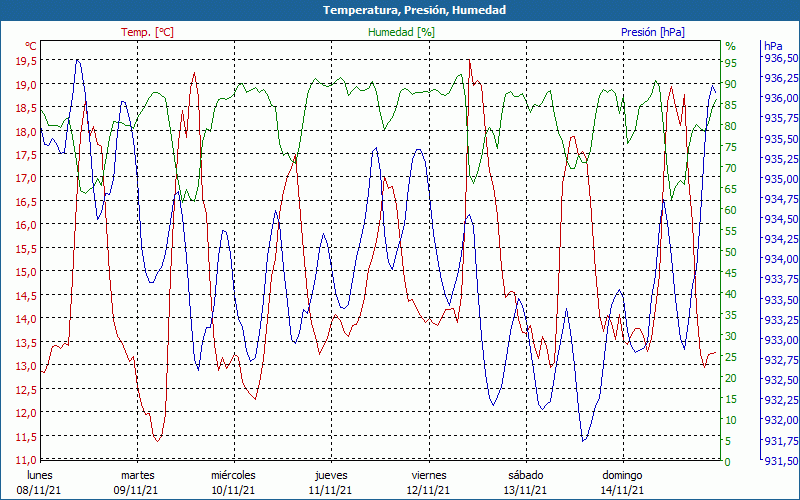Click the 934,50 pressure axis value
This screenshot has width=800, height=500.
pos(780,219)
